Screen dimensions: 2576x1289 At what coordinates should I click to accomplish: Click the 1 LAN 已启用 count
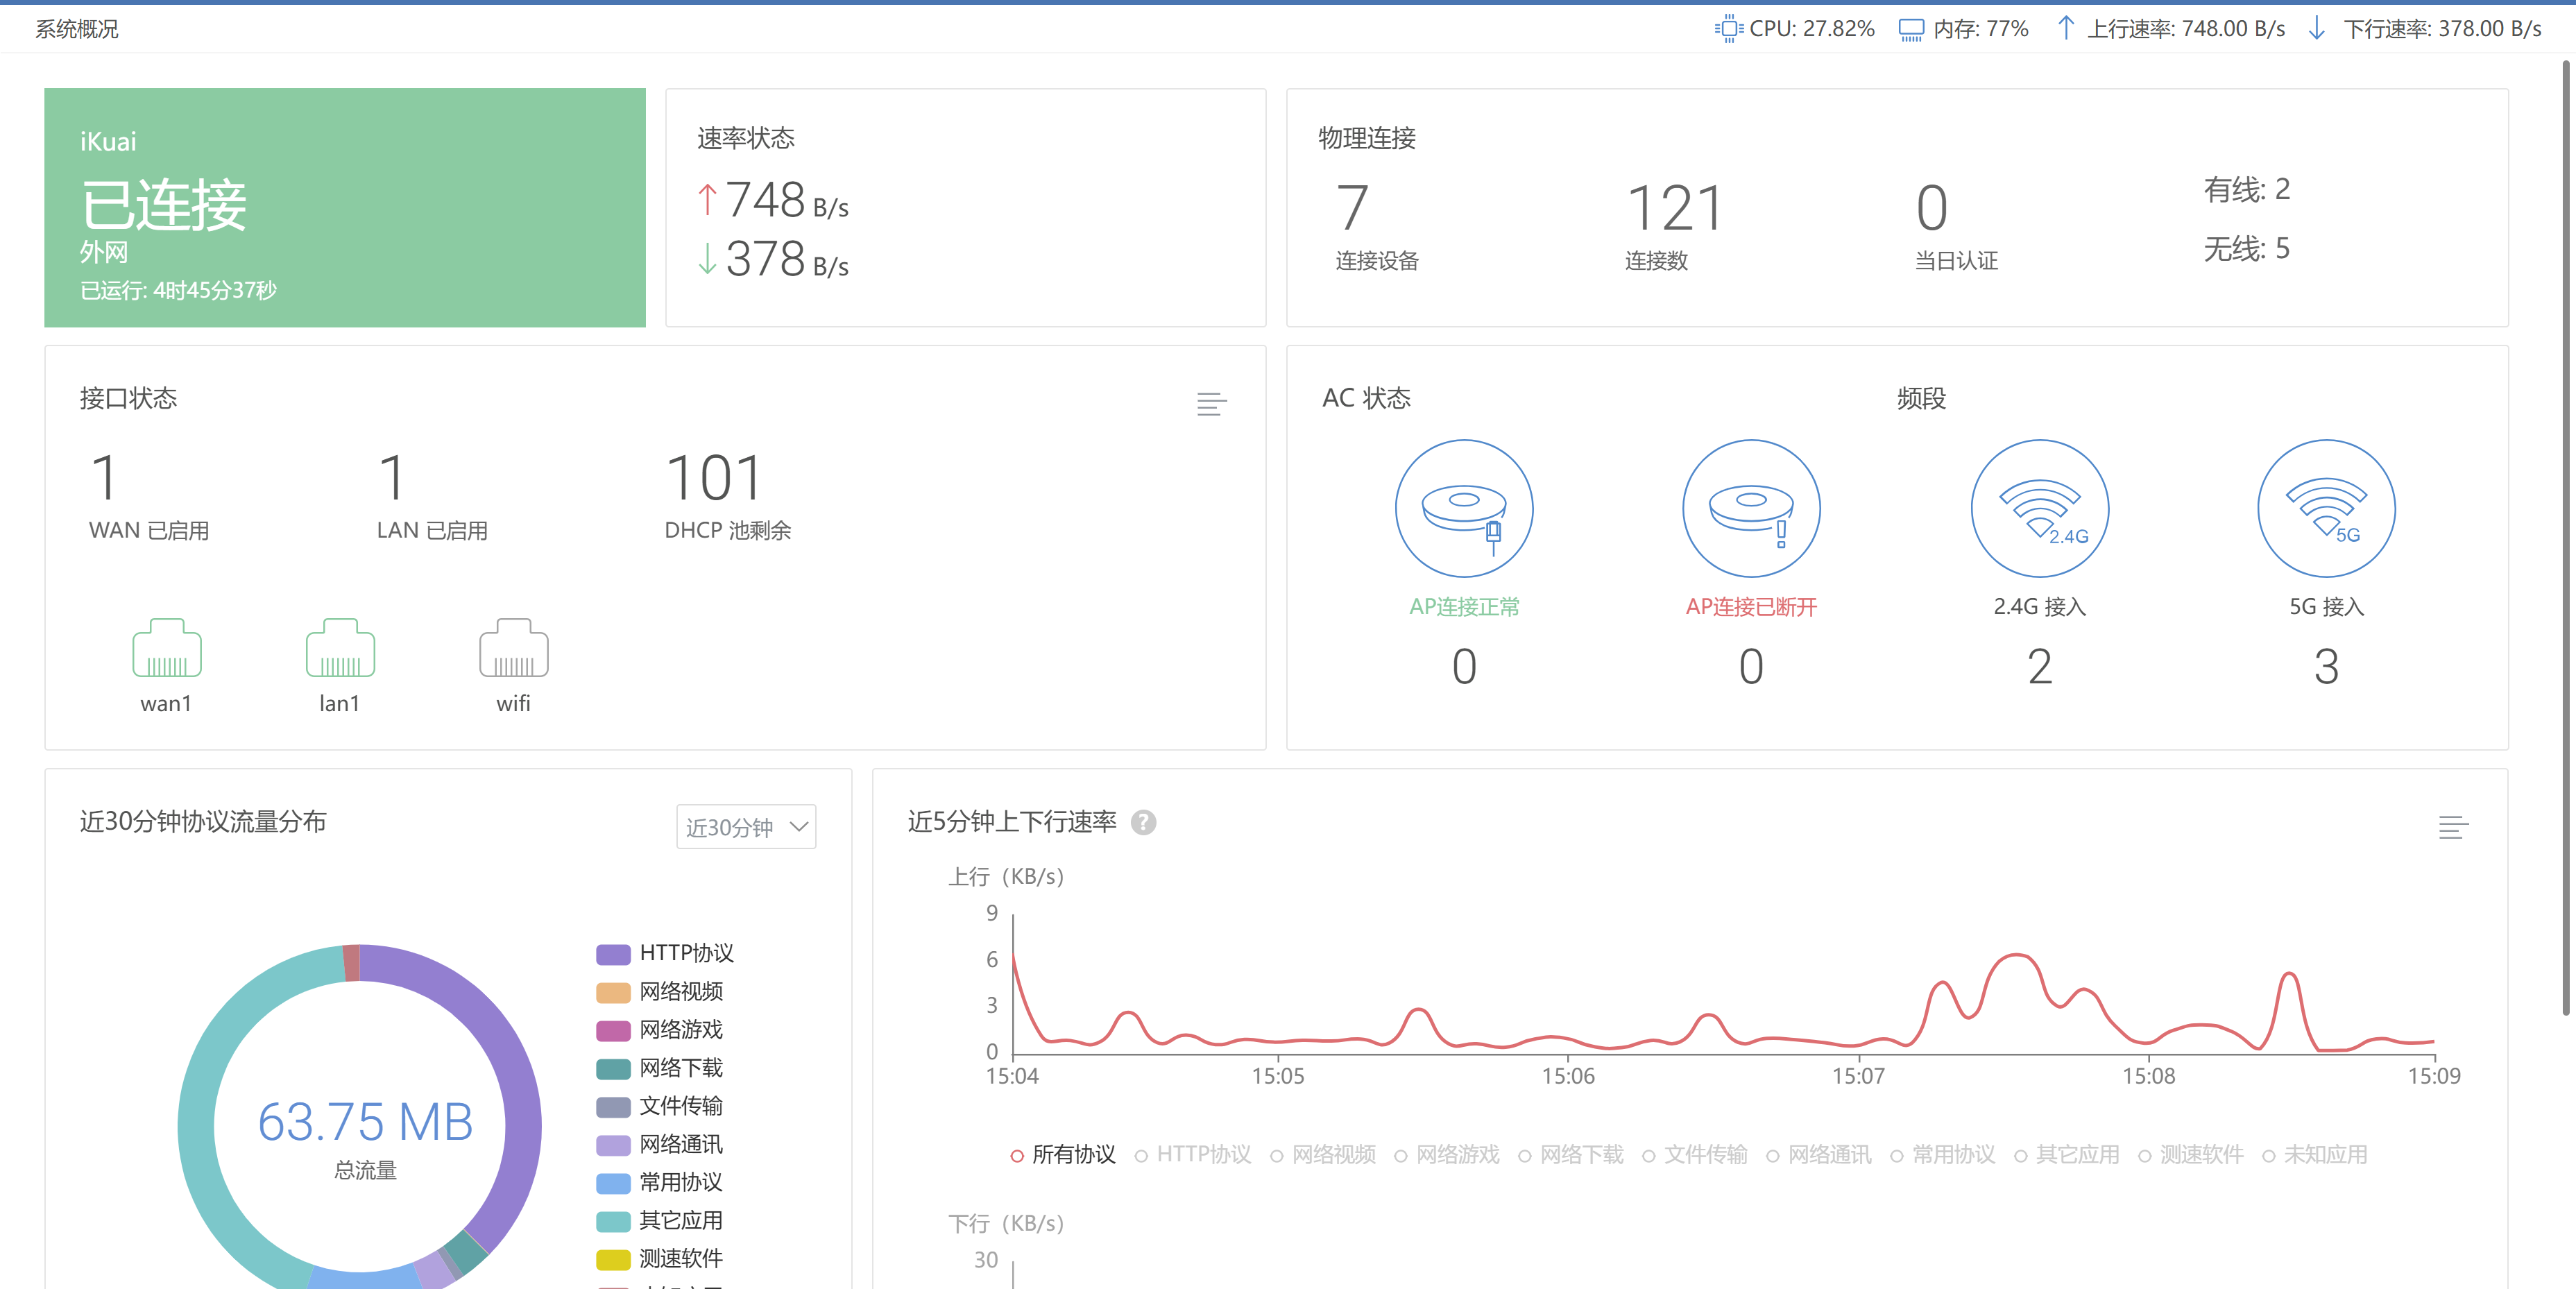click(x=392, y=478)
